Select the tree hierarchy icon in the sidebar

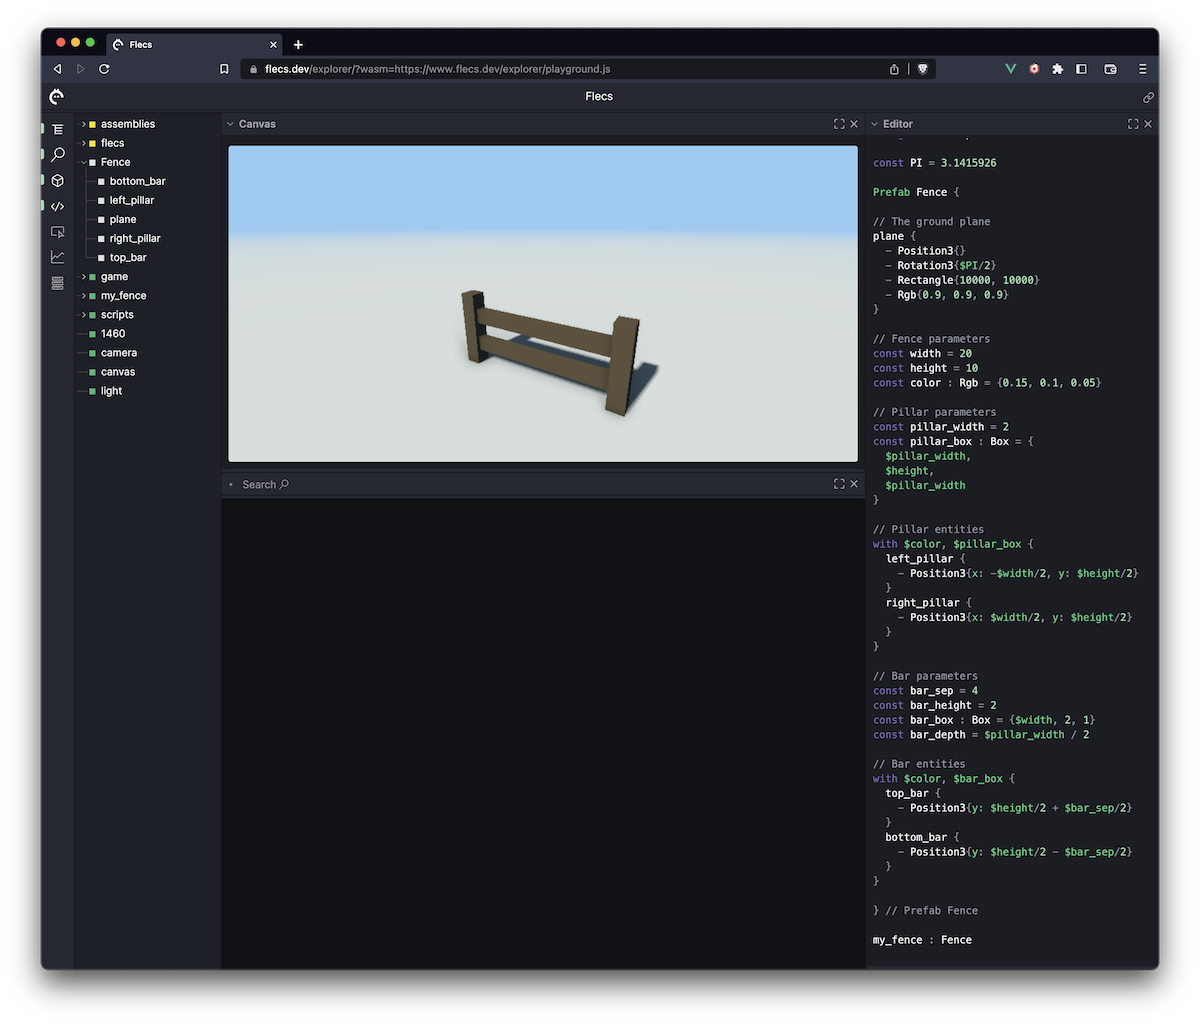point(57,128)
